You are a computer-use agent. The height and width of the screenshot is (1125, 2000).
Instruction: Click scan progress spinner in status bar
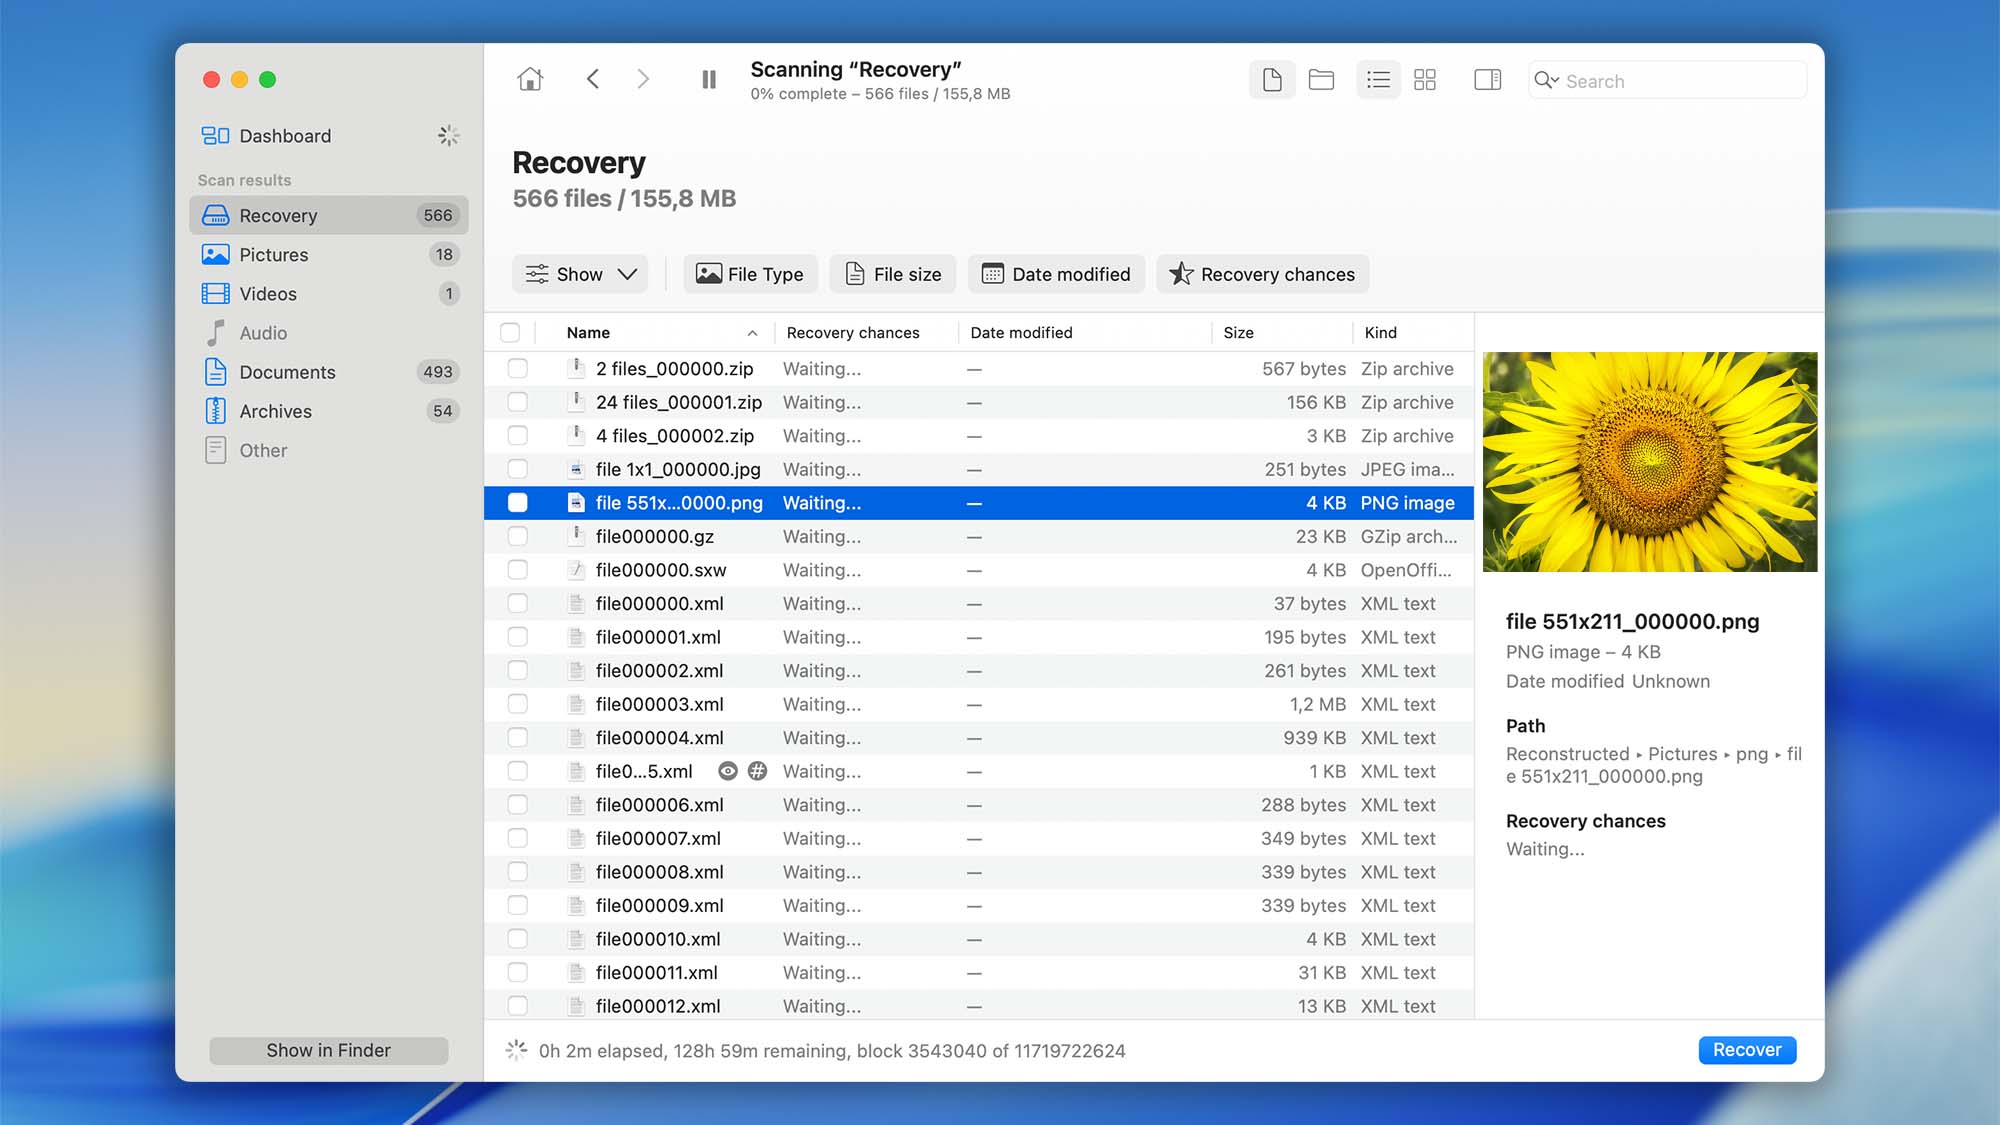[516, 1050]
